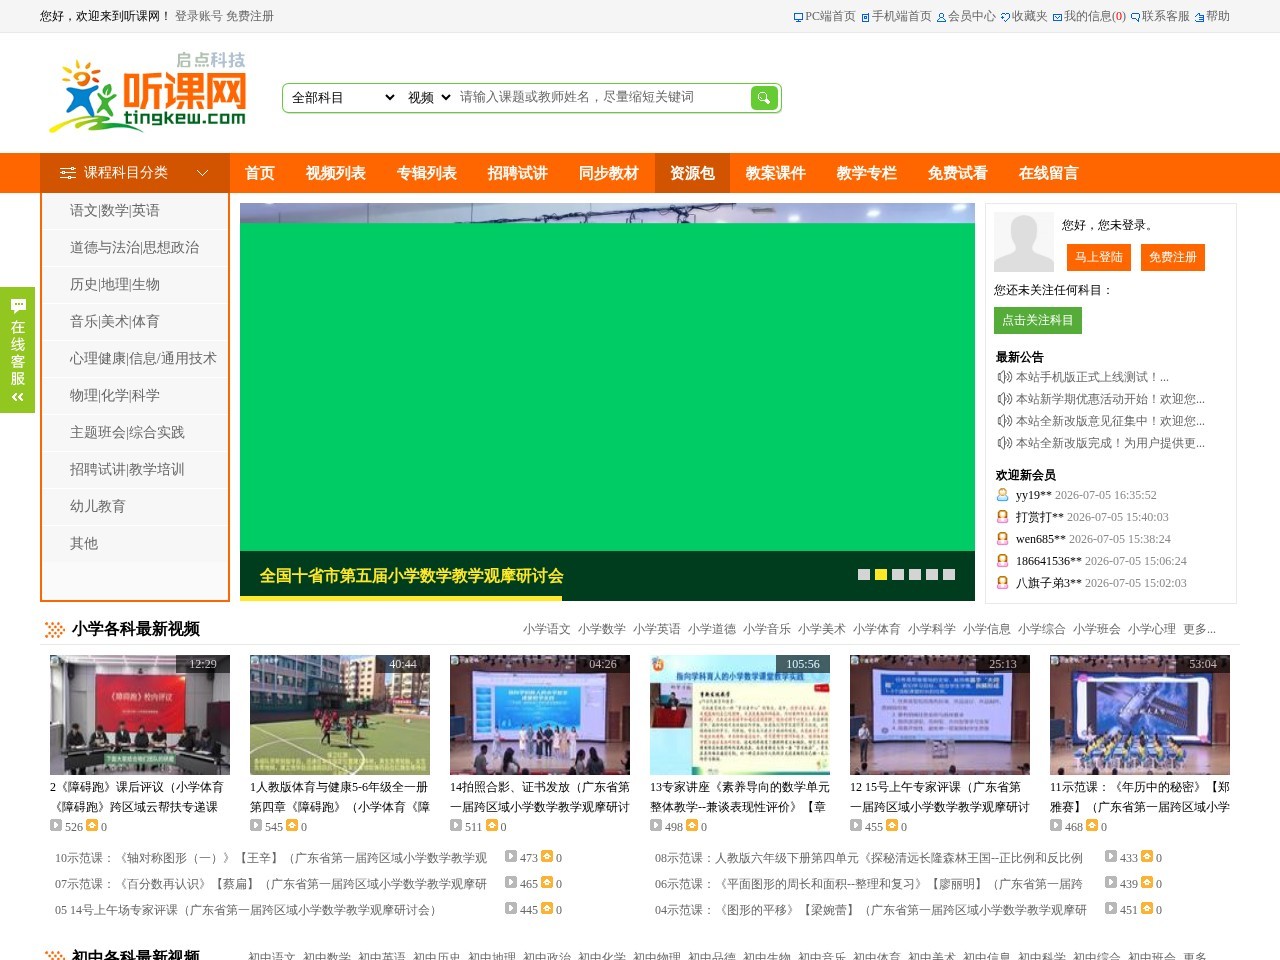Filter by 小学英语 subject link

coord(657,629)
